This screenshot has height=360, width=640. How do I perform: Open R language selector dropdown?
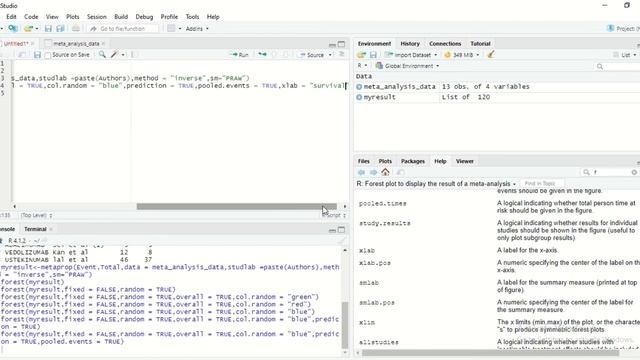[362, 65]
